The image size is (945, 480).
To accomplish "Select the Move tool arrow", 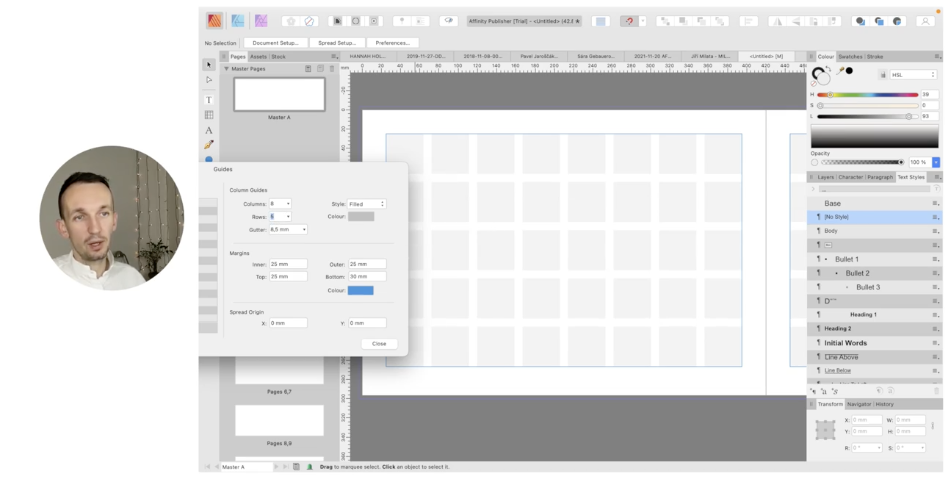I will tap(209, 65).
